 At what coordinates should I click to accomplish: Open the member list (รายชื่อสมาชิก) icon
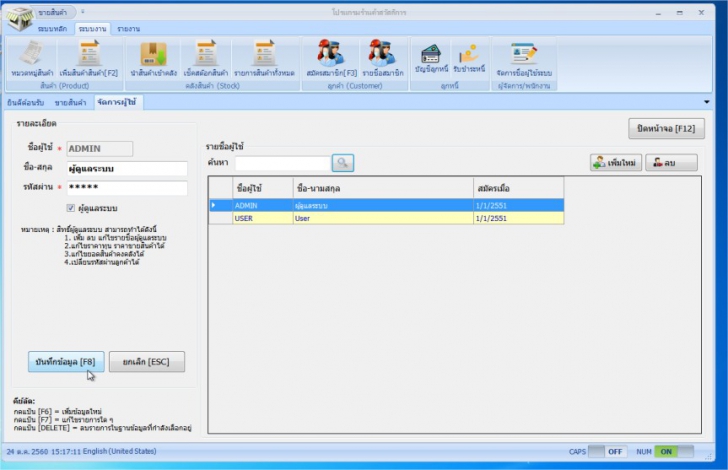point(383,59)
